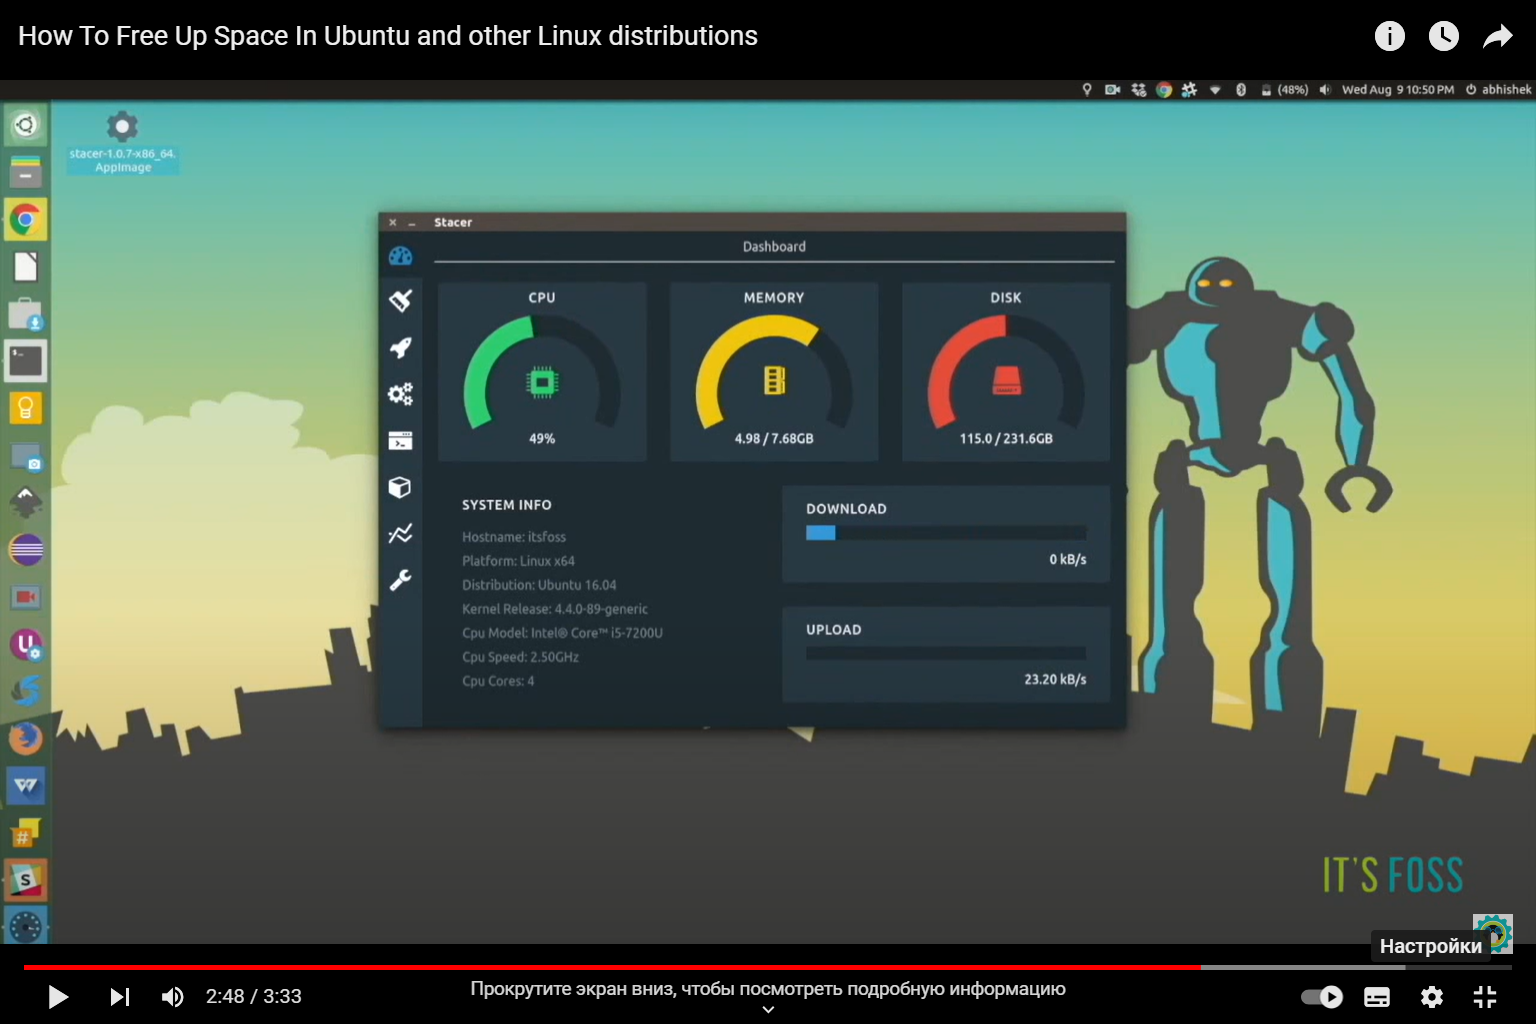Click the 2:48 / 3:33 time display
Screen dimensions: 1536x1024
(x=254, y=997)
